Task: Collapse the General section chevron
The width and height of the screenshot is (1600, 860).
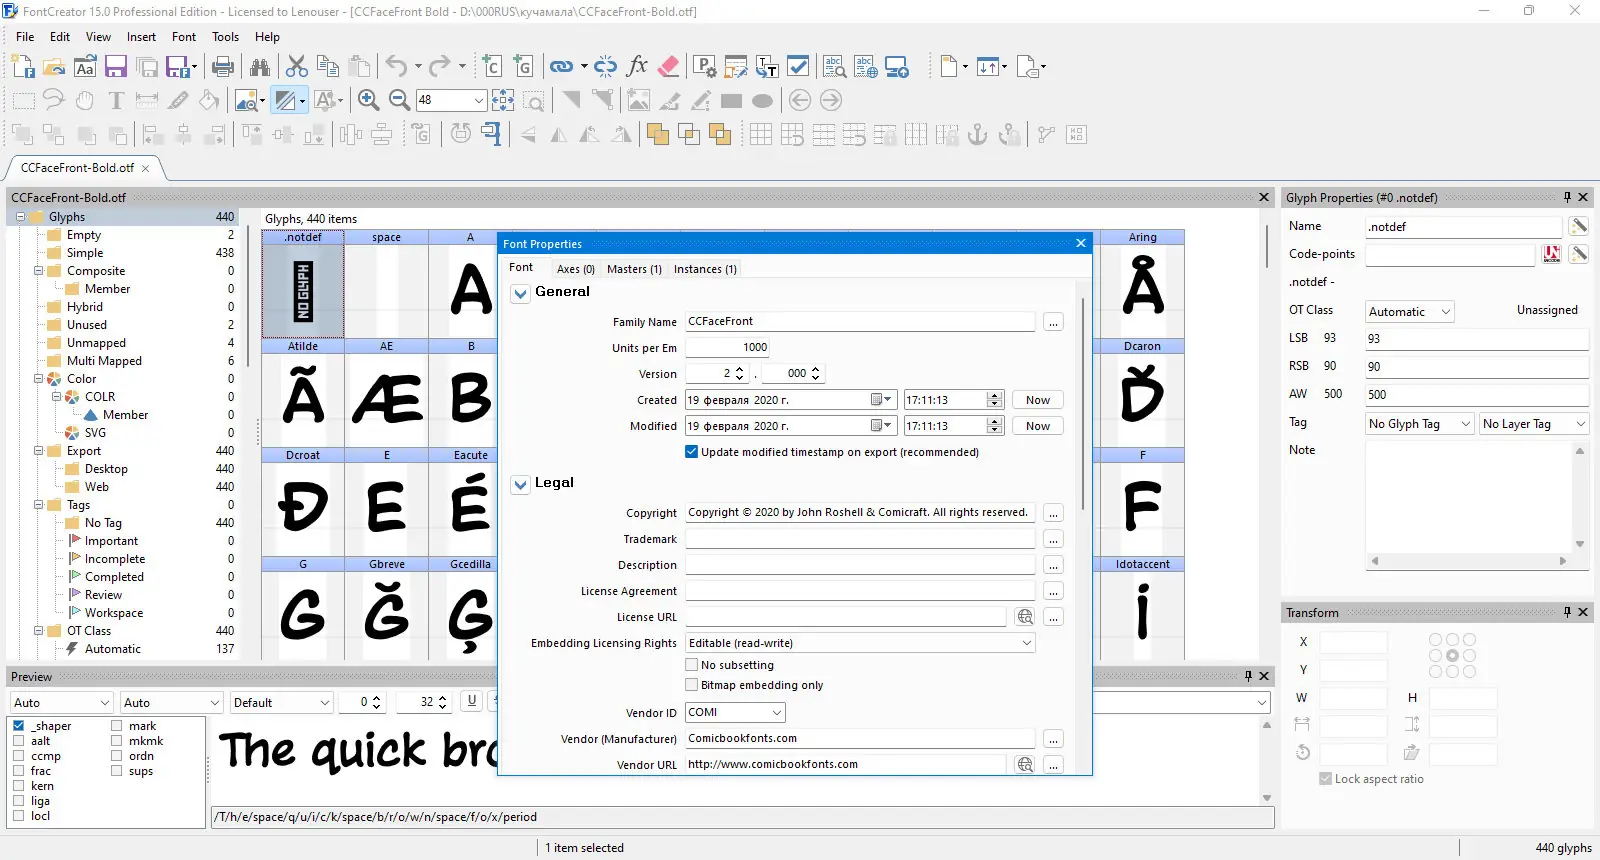Action: point(520,293)
